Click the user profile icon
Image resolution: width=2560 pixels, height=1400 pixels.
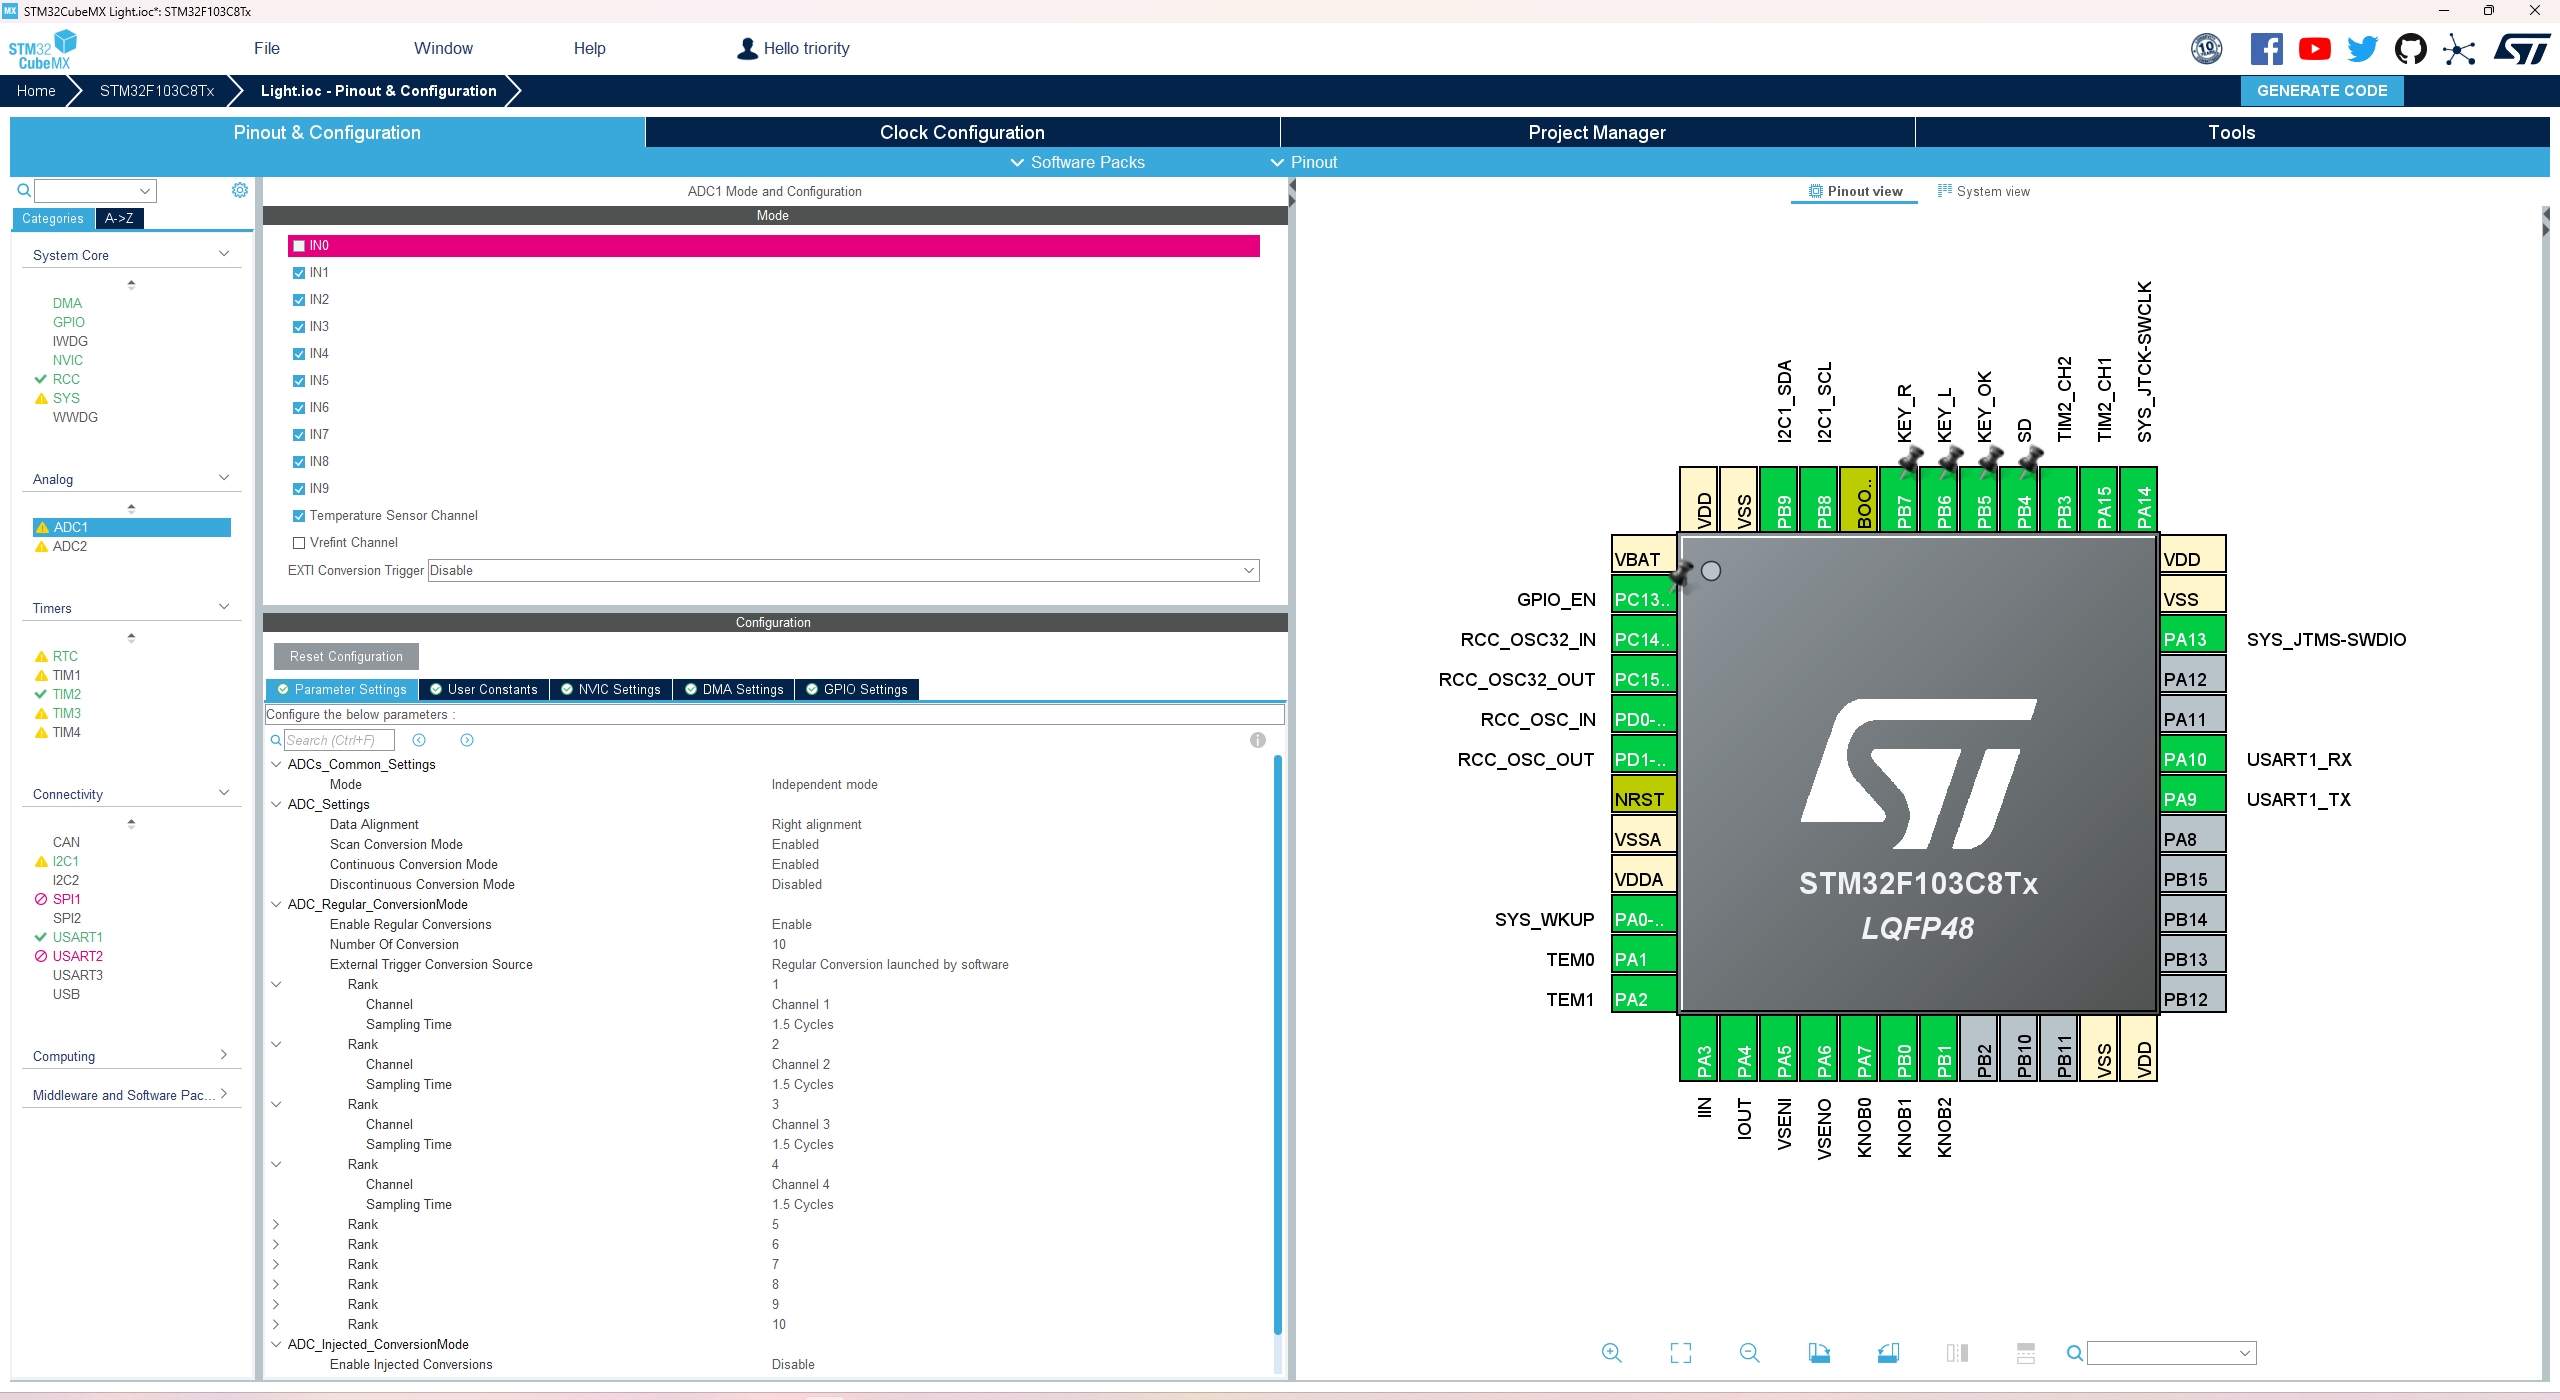747,48
